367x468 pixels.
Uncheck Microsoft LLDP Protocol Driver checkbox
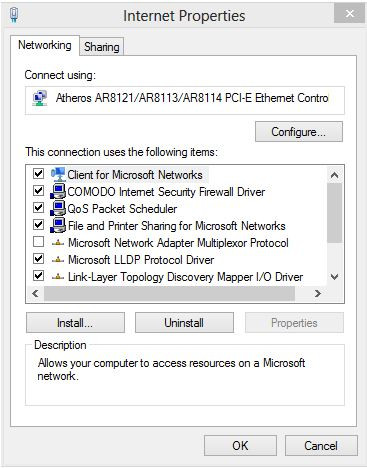(39, 259)
